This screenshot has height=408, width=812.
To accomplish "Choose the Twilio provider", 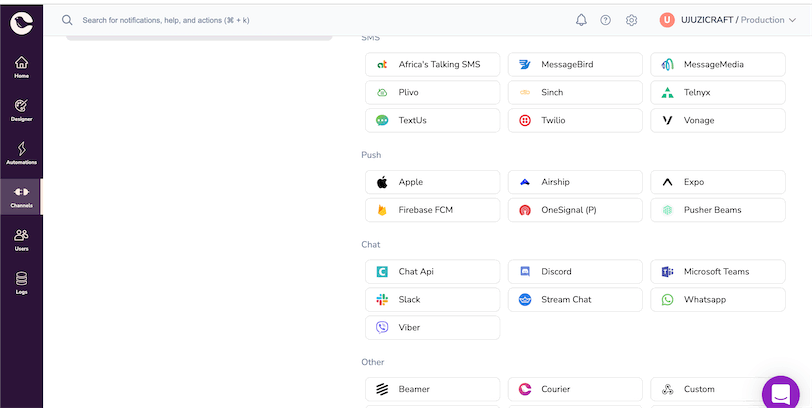I will (x=575, y=120).
